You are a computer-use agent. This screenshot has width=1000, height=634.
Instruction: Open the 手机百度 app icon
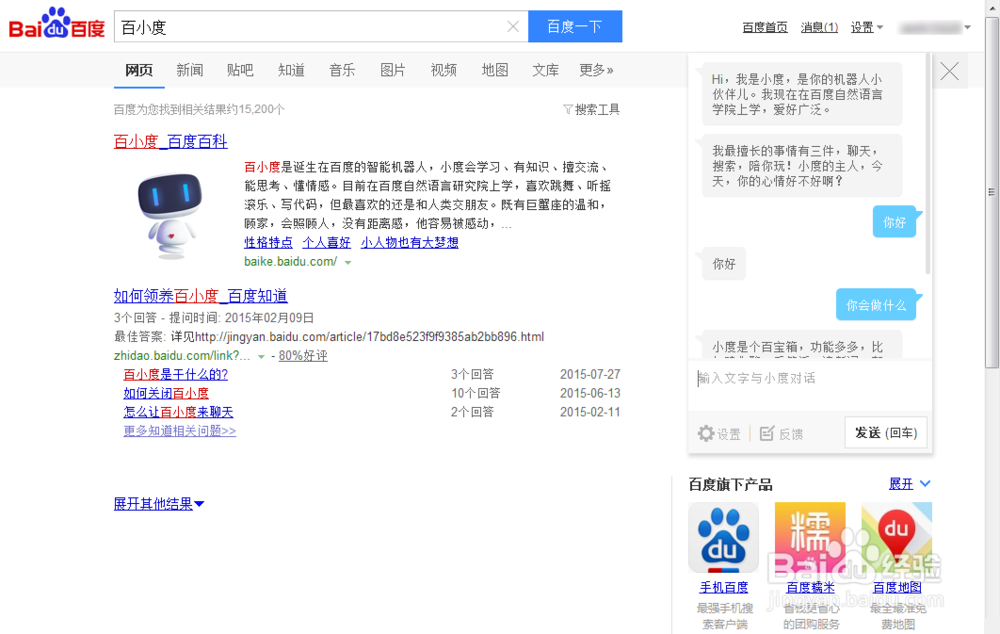click(x=723, y=538)
